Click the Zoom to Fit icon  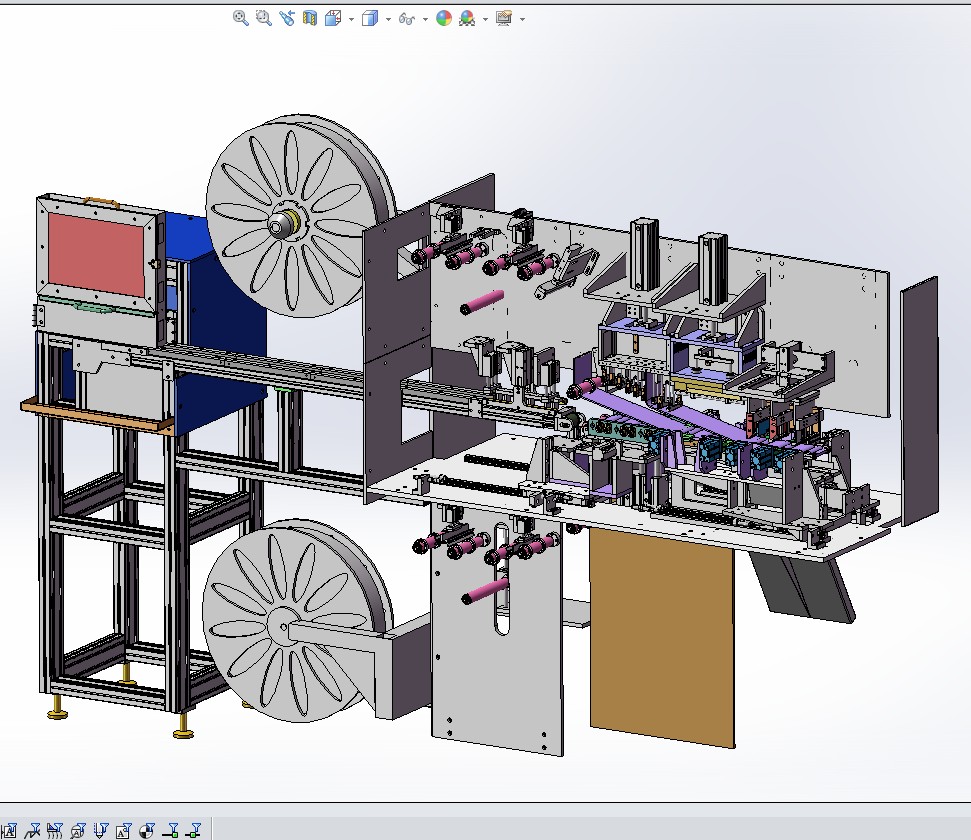point(241,18)
